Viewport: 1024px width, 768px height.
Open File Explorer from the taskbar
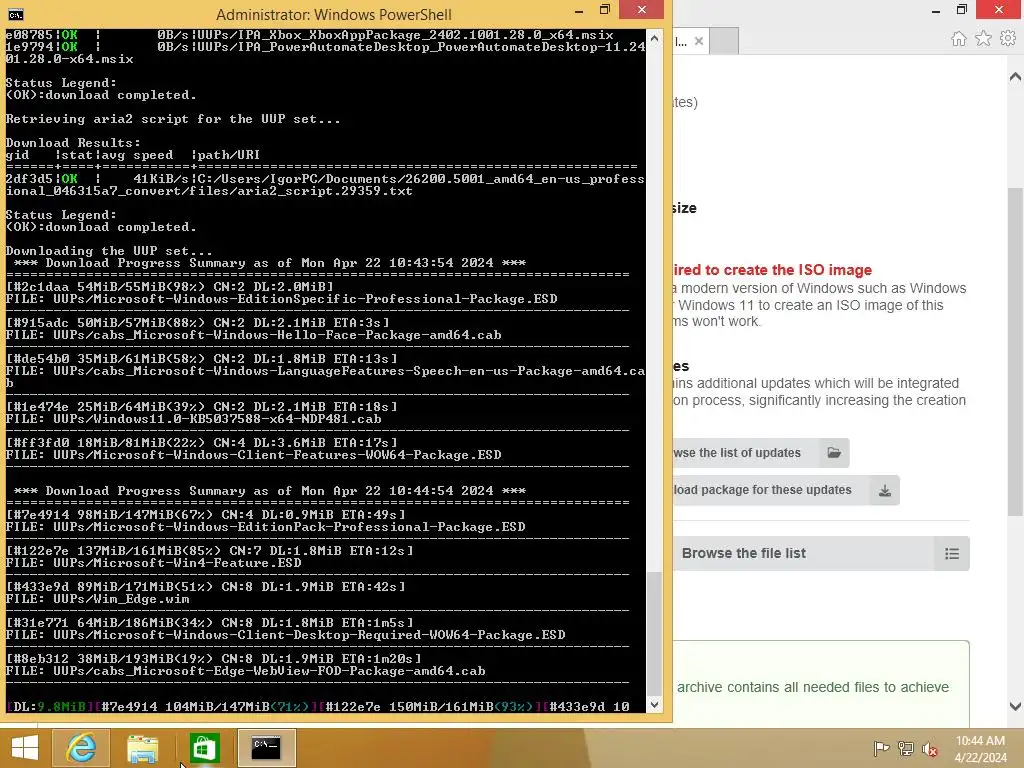[142, 747]
